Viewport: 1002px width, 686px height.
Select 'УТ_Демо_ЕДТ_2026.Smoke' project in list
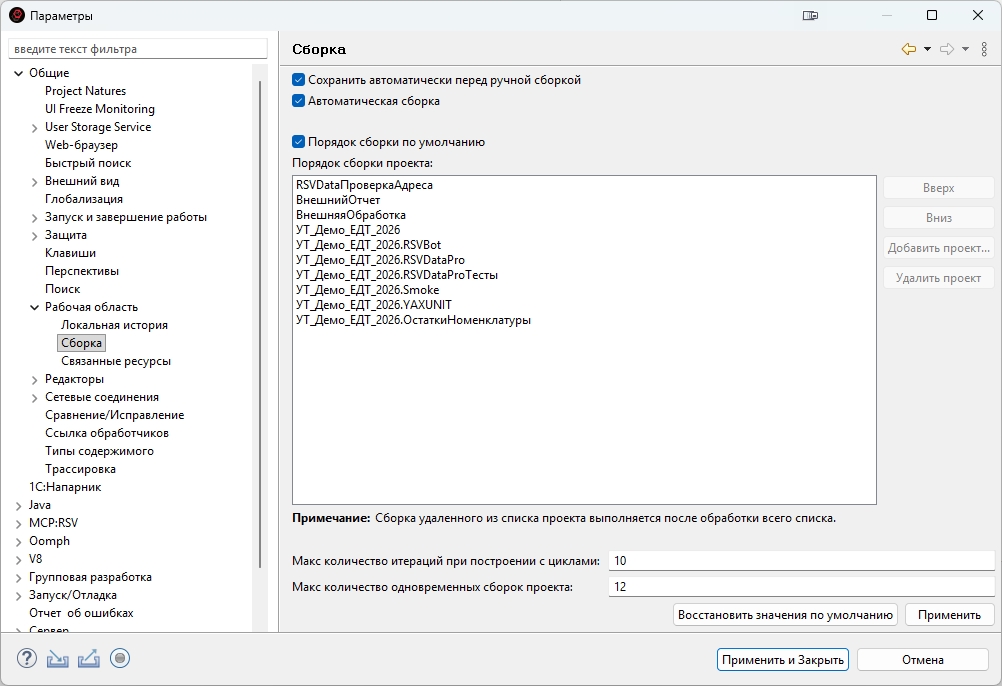[367, 290]
